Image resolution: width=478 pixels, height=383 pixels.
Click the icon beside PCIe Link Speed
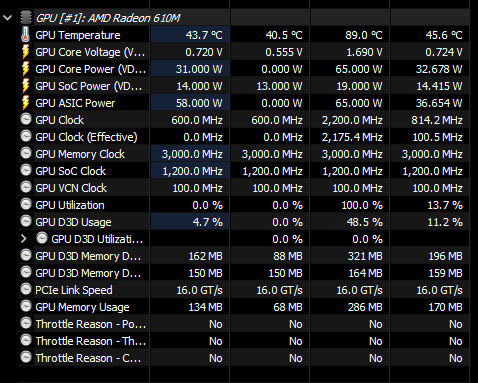pos(26,289)
